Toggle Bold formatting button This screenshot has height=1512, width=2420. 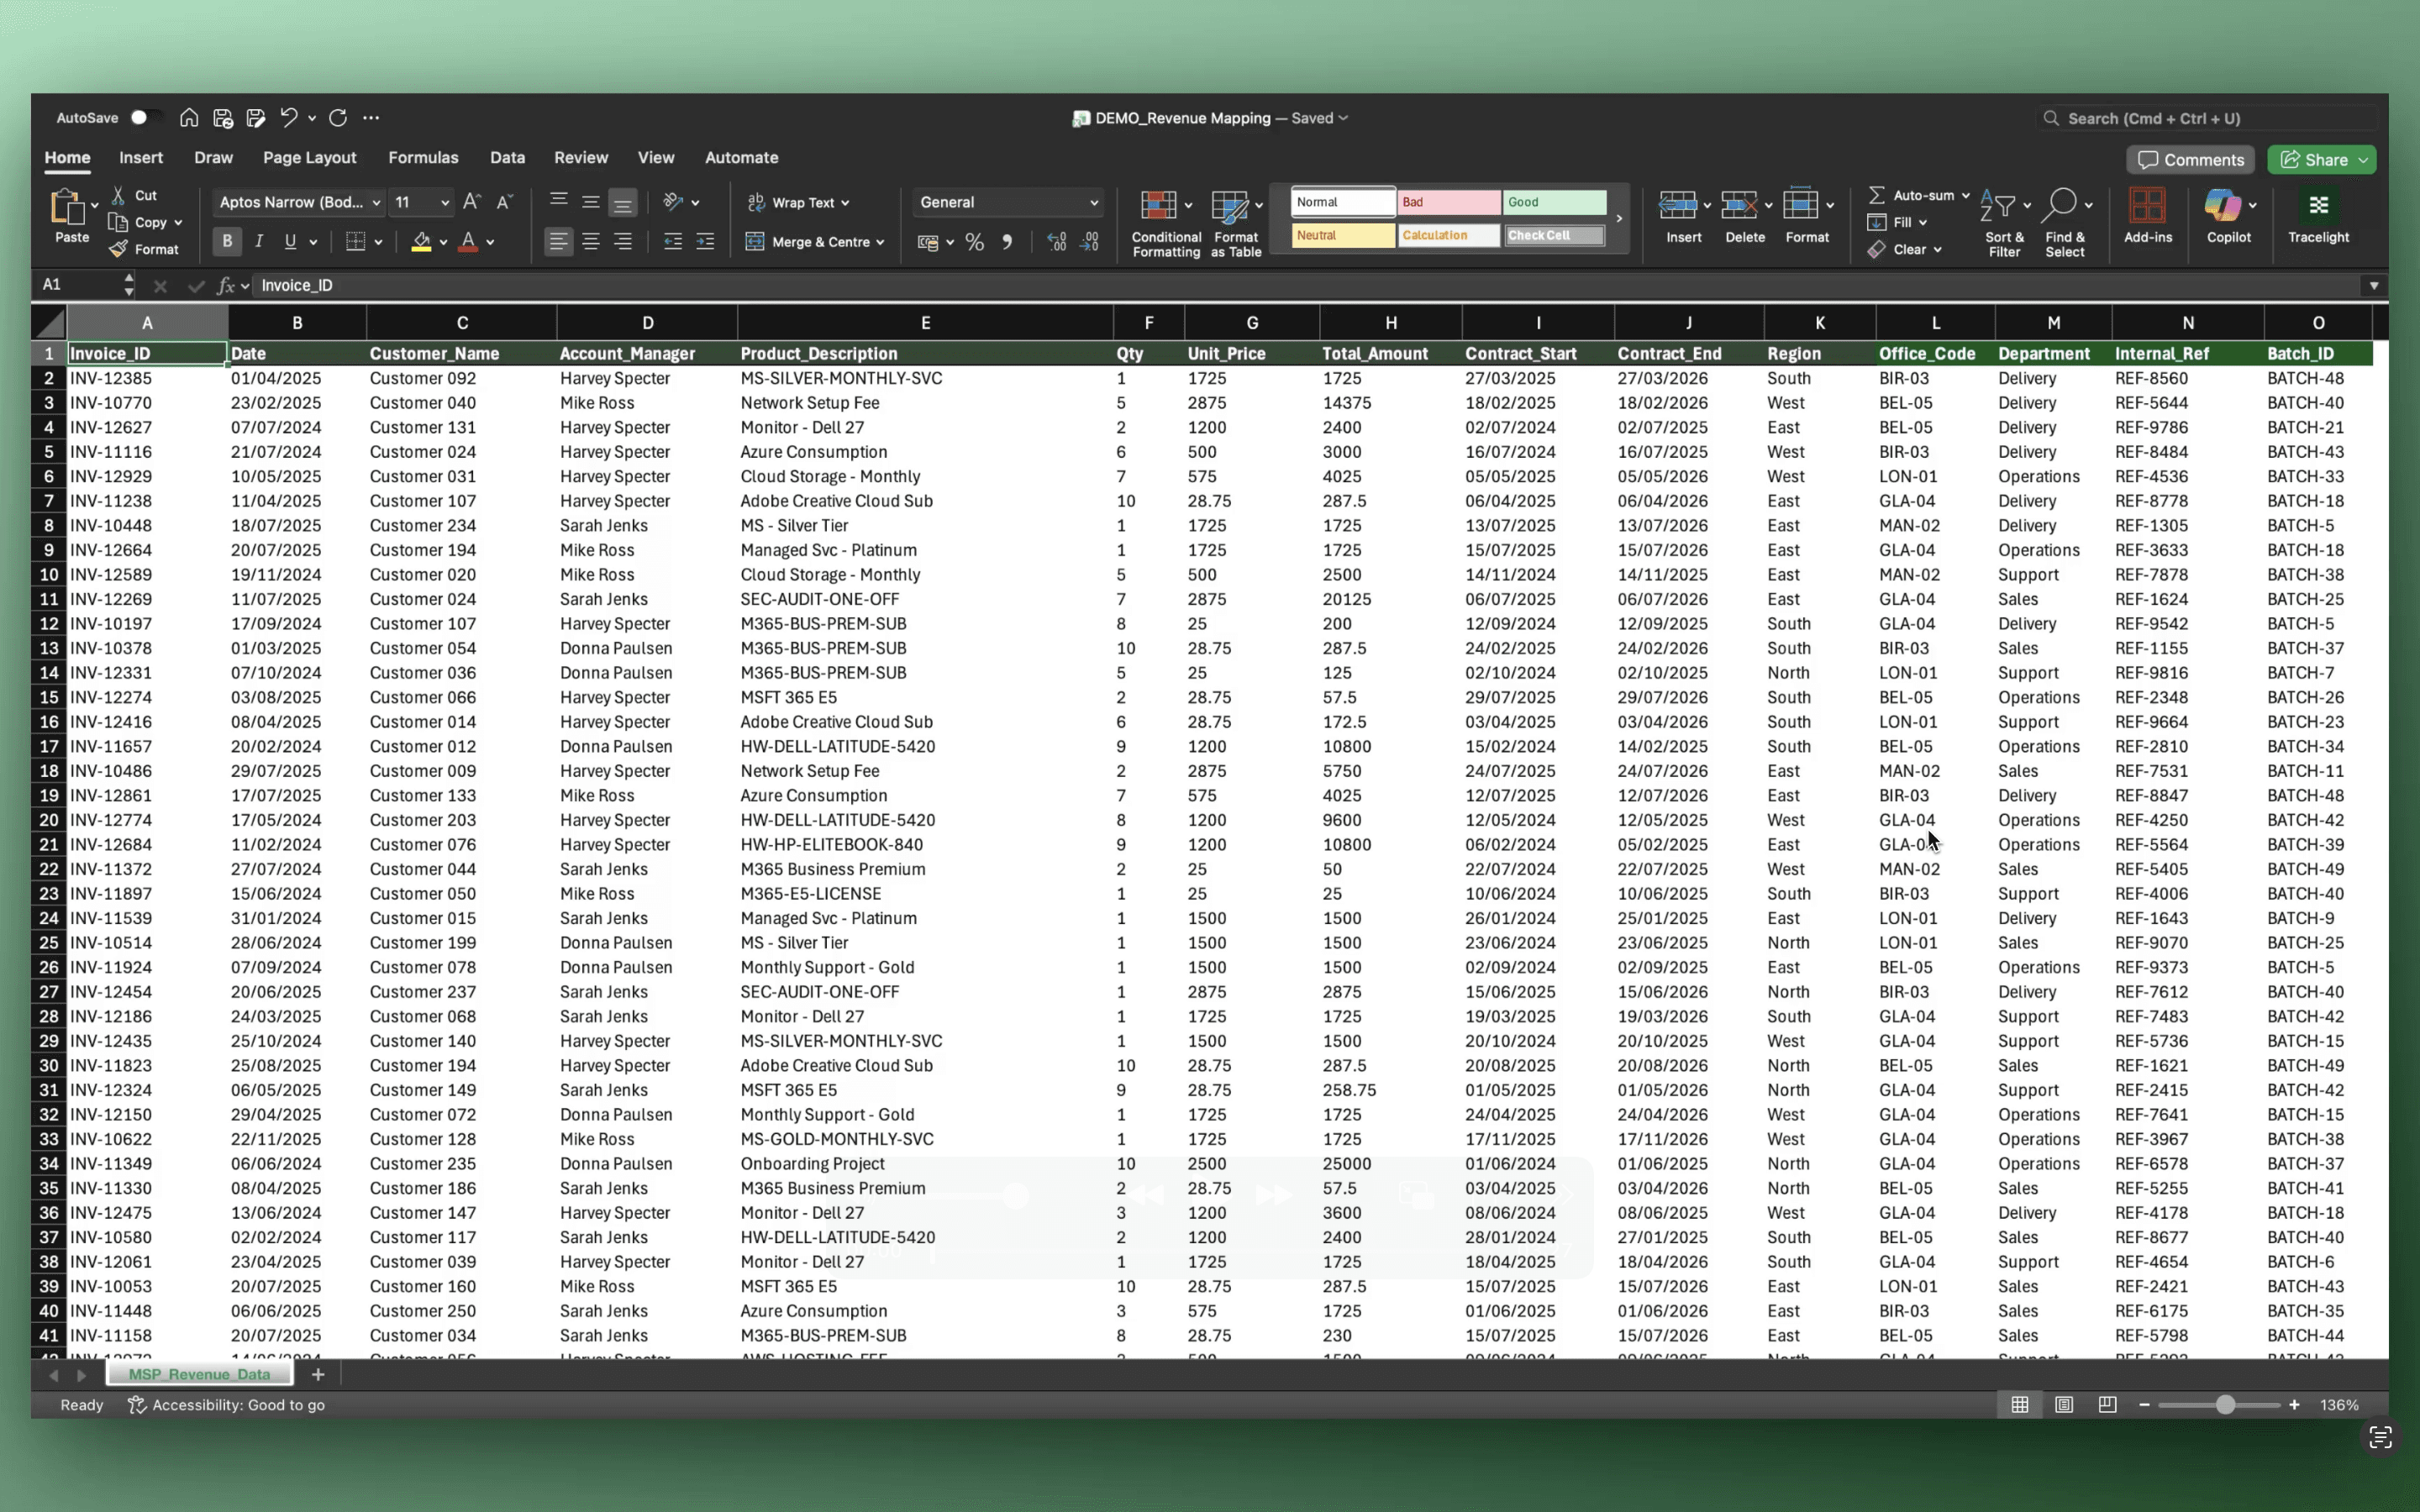[227, 242]
